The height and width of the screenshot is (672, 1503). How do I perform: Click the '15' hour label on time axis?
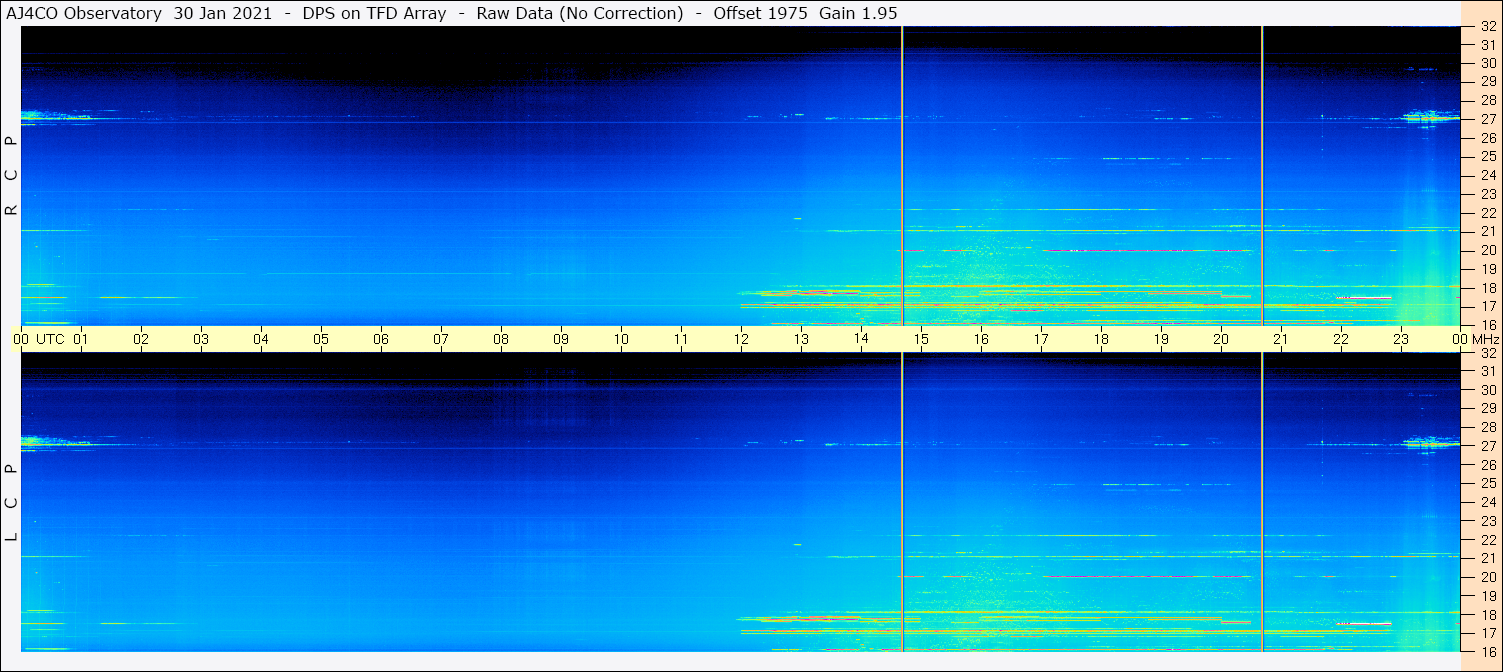(921, 339)
